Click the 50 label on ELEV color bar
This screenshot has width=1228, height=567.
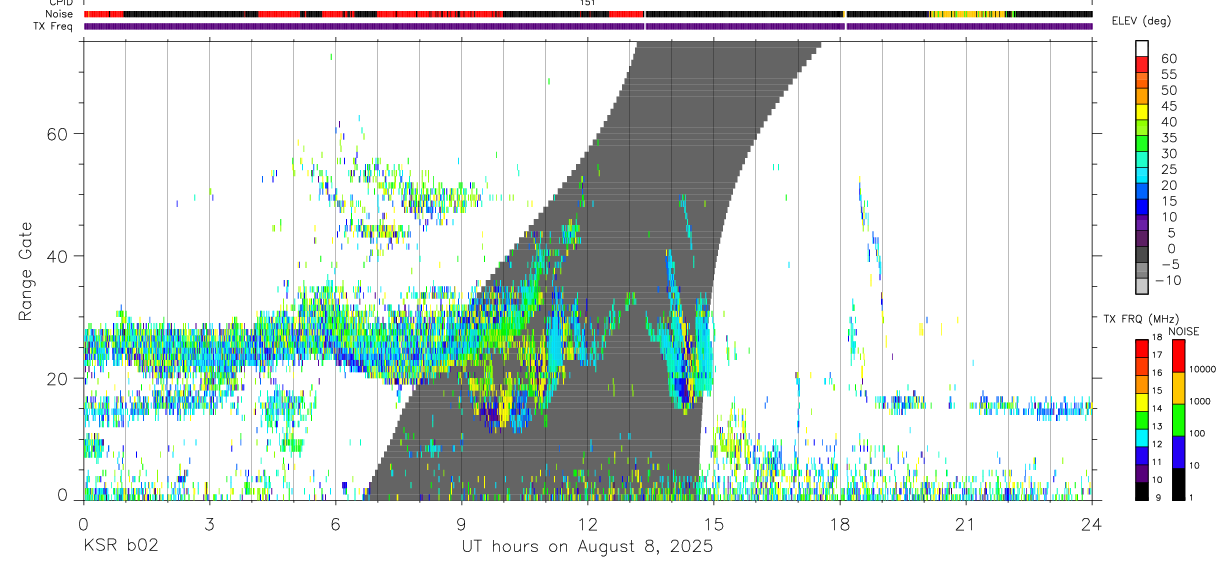click(x=1169, y=91)
